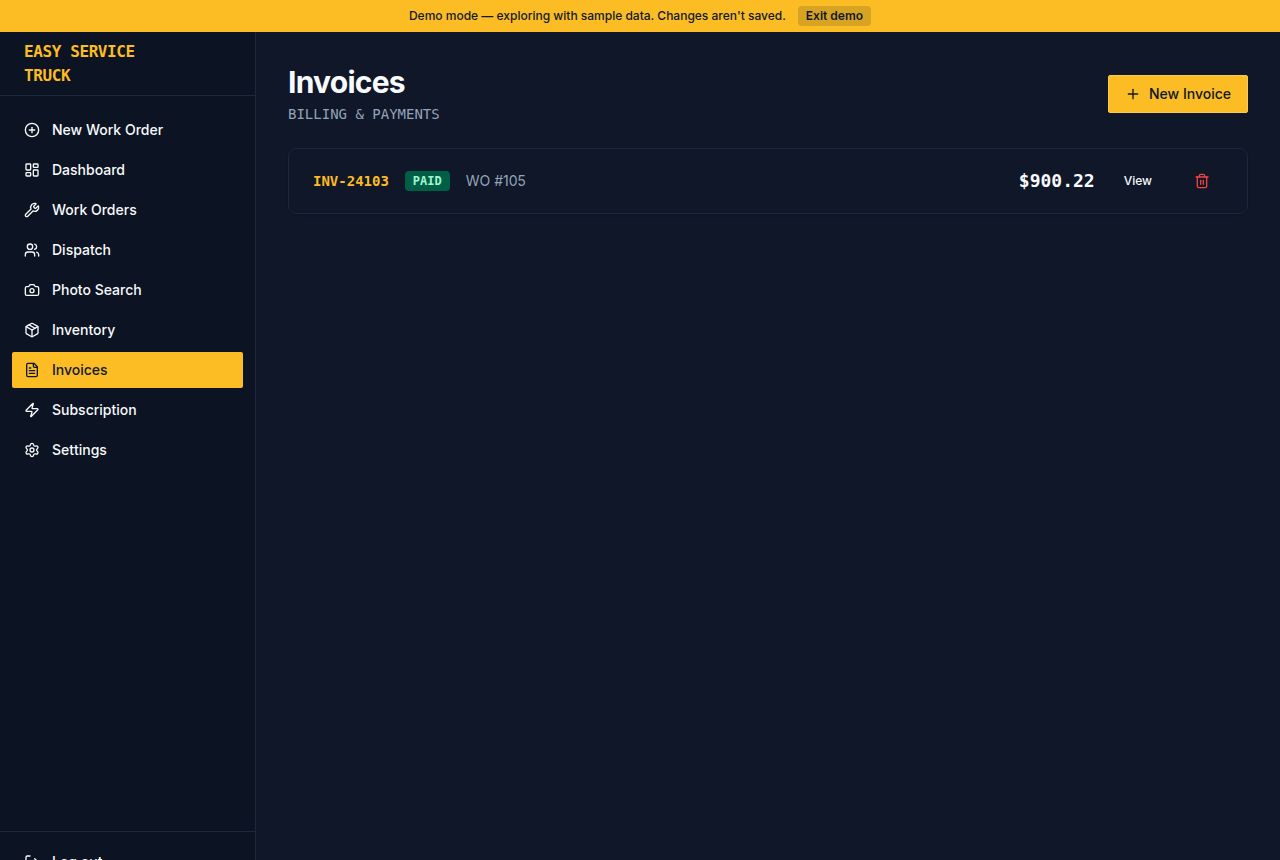Image resolution: width=1280 pixels, height=860 pixels.
Task: Open the Subscription page
Action: [x=127, y=410]
